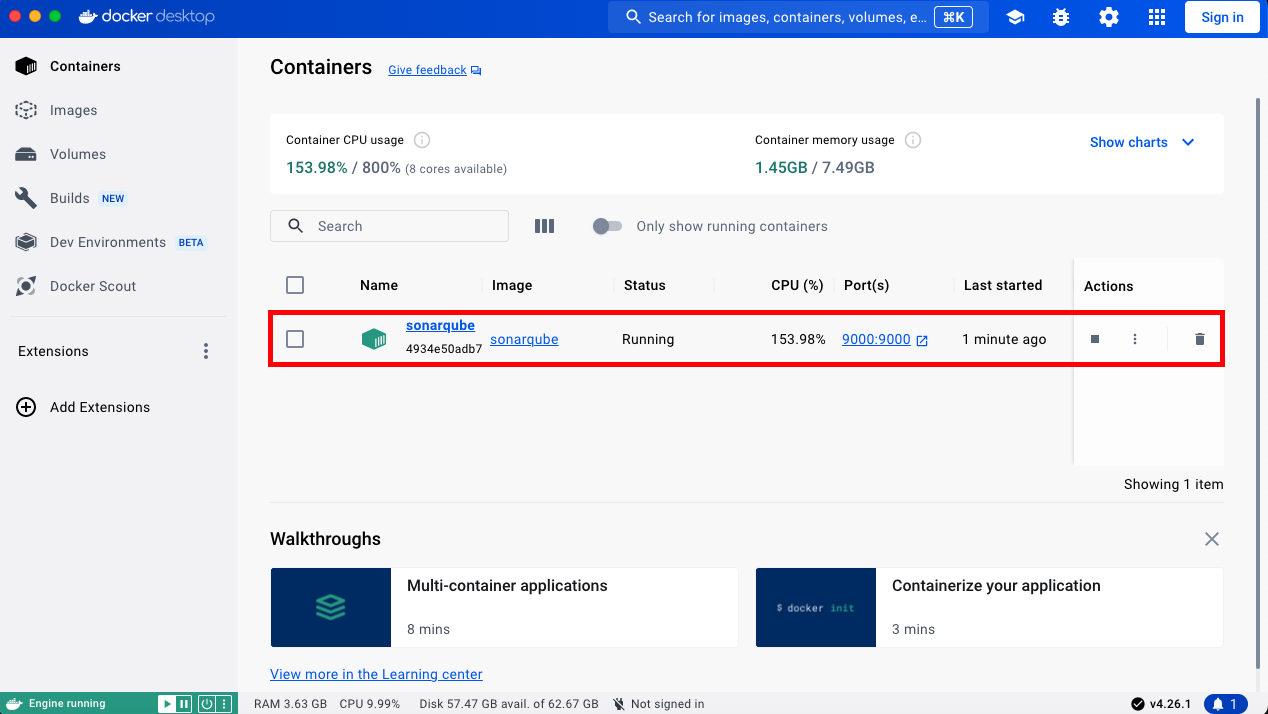Open the engine three-dot menu in status bar
This screenshot has width=1268, height=714.
click(225, 704)
